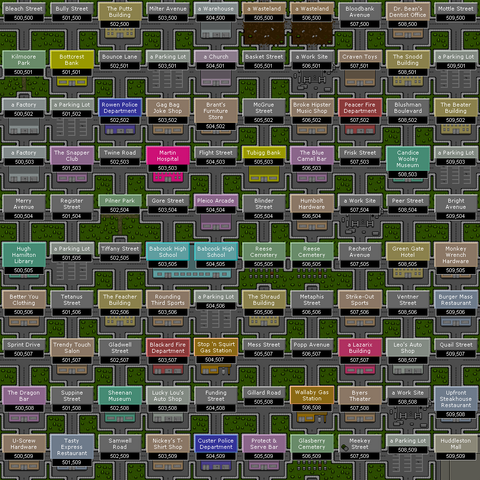Viewport: 480px width, 480px height.
Task: Choose the Candice Wooley Museum tile
Action: tap(408, 159)
